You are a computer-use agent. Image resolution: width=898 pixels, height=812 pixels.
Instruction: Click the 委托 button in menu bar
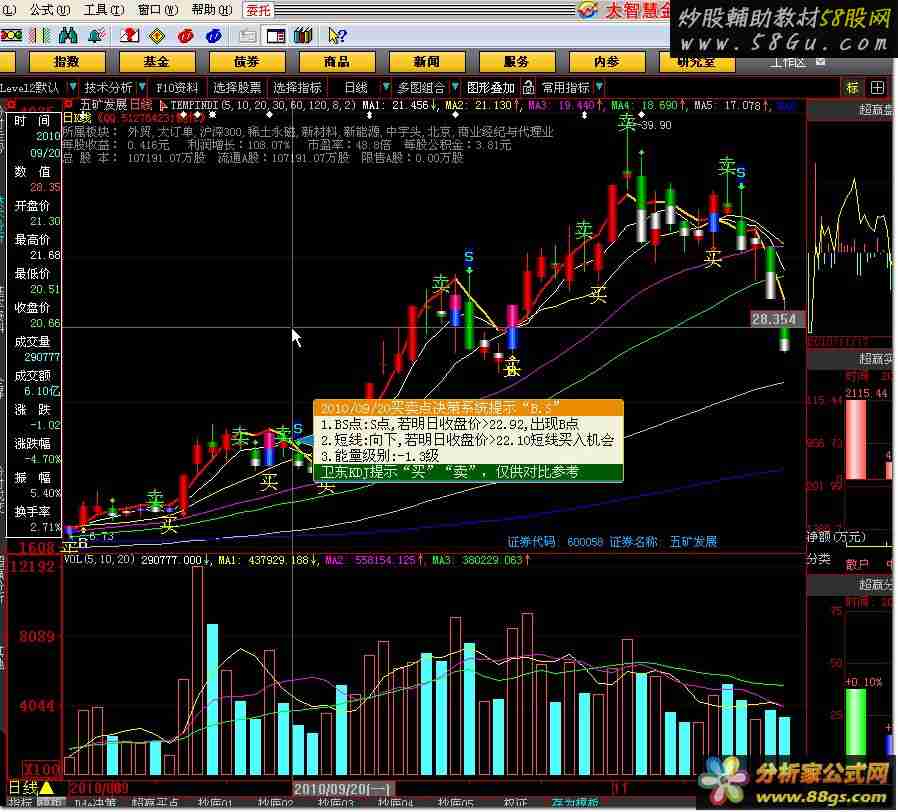(x=258, y=10)
